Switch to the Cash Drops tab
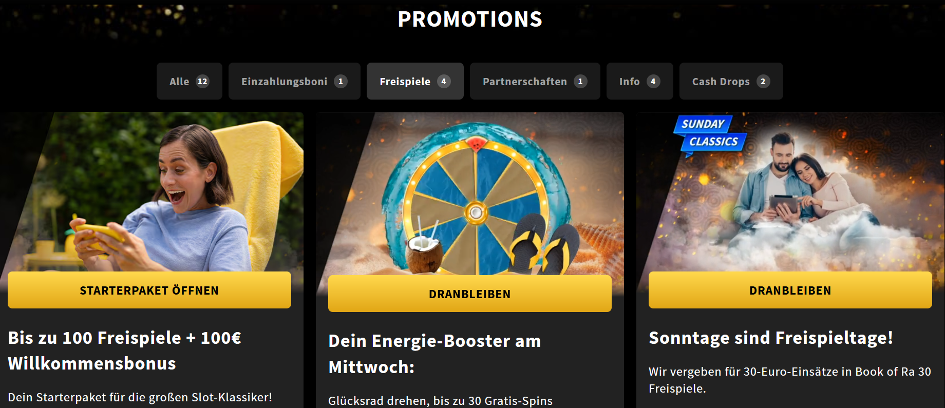The width and height of the screenshot is (945, 408). [731, 81]
